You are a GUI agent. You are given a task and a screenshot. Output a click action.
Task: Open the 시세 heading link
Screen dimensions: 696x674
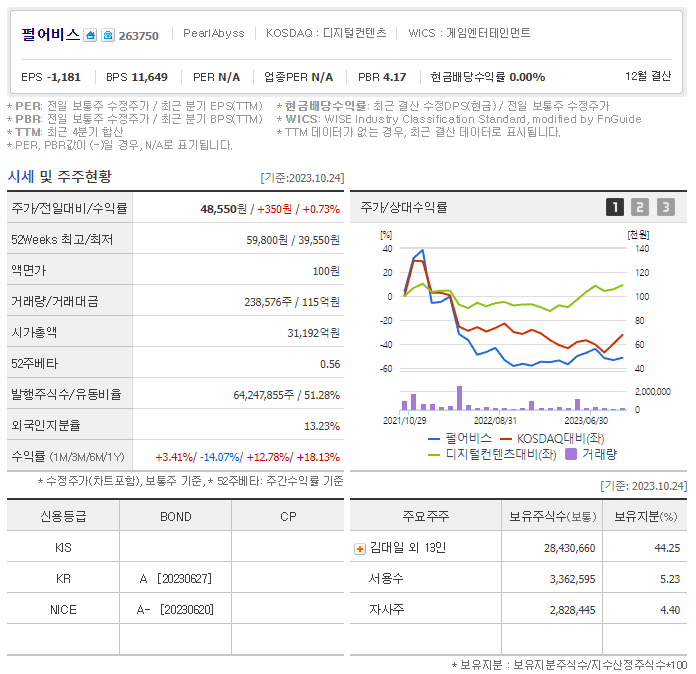[x=21, y=177]
